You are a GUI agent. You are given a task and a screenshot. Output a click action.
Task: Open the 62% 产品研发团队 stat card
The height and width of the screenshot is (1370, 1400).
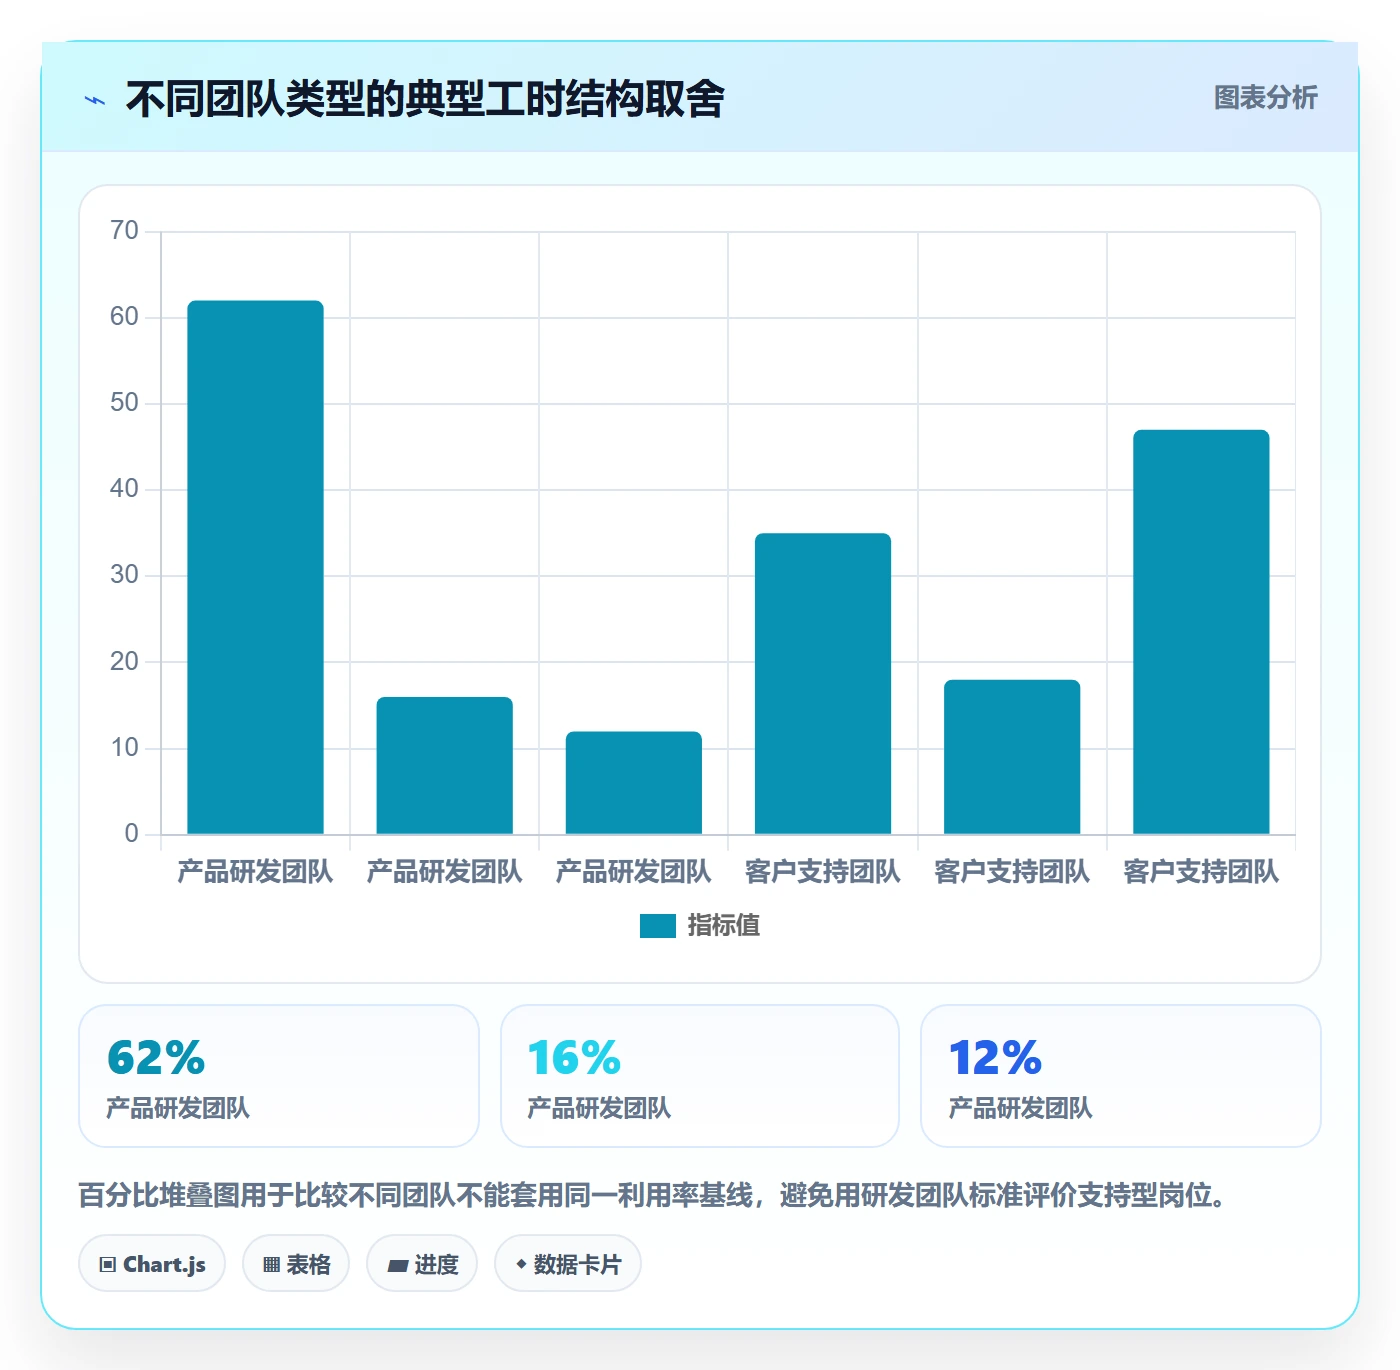(279, 1076)
